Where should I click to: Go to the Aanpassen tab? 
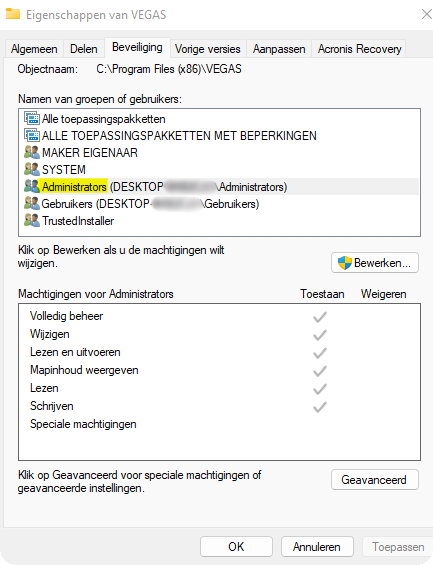click(x=279, y=49)
